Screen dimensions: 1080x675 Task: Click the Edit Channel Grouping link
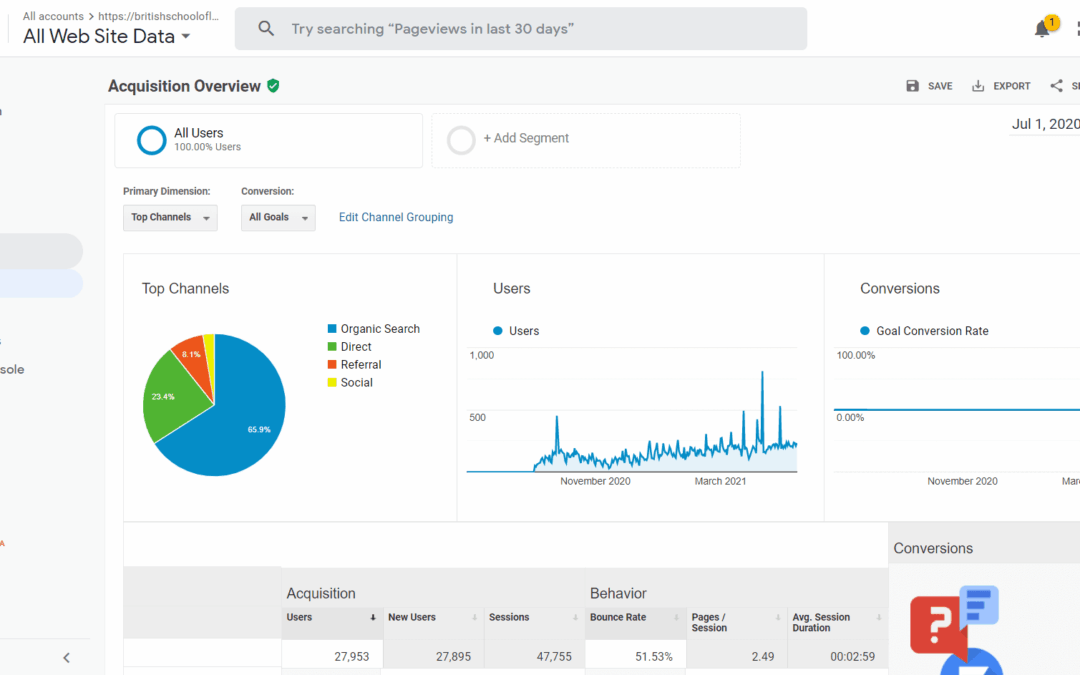click(396, 217)
